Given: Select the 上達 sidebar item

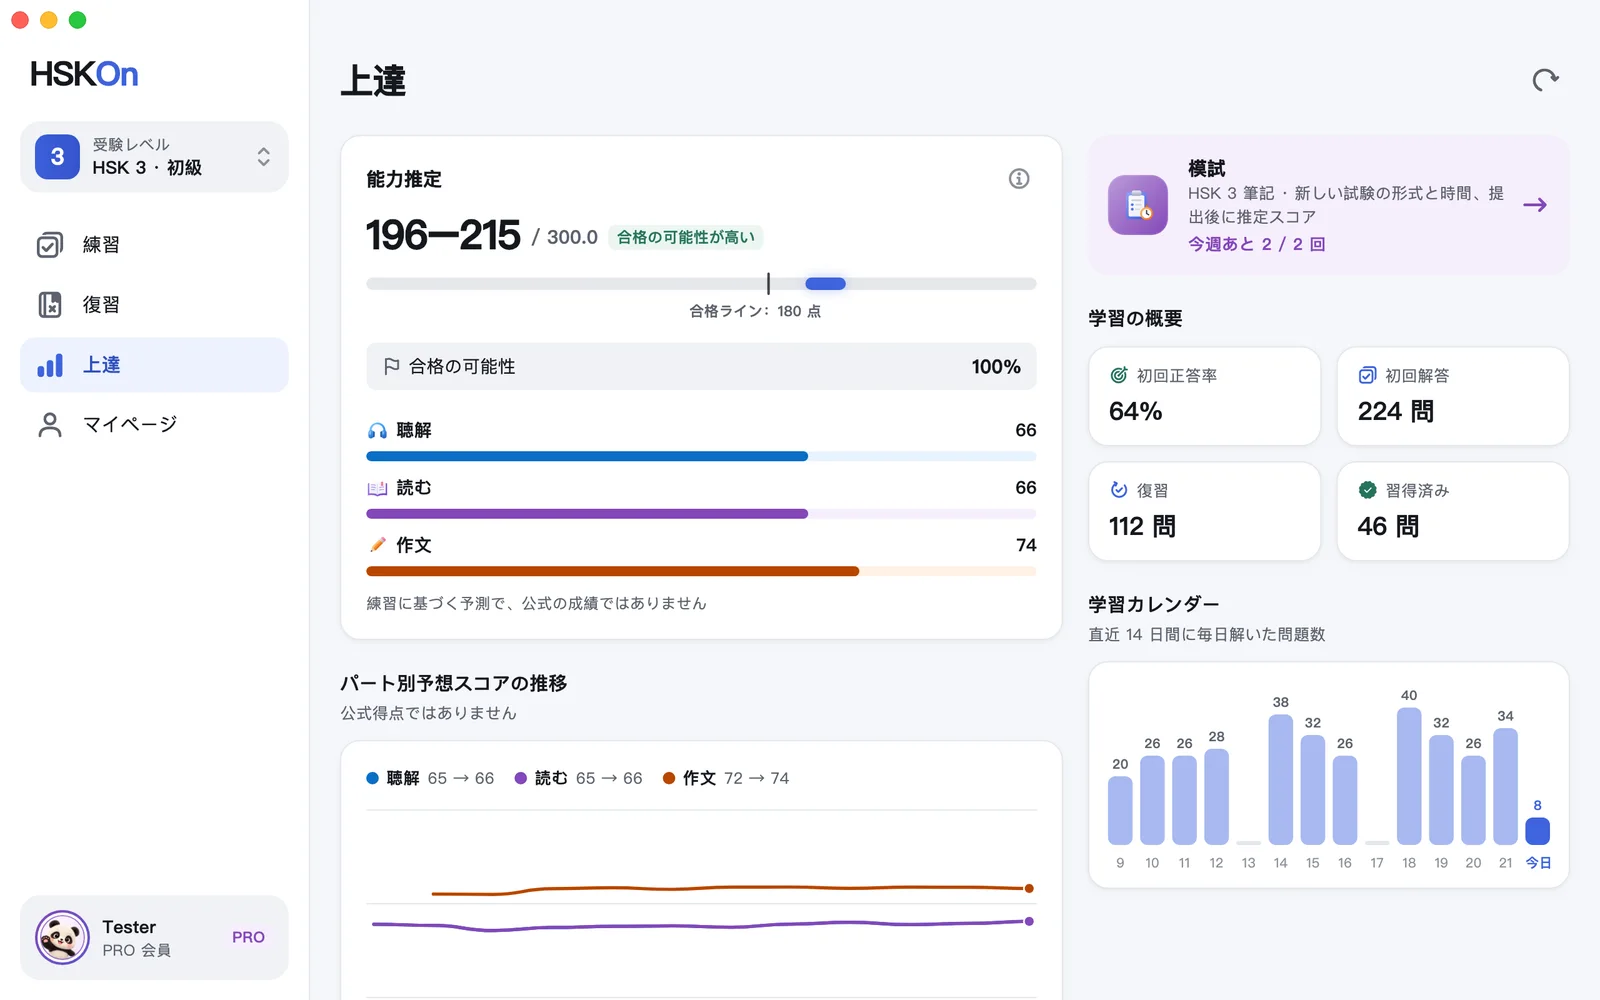Looking at the screenshot, I should tap(154, 365).
